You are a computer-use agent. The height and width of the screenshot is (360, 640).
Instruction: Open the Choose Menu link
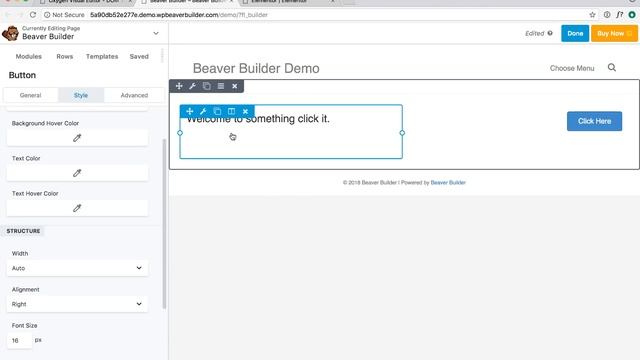tap(572, 68)
